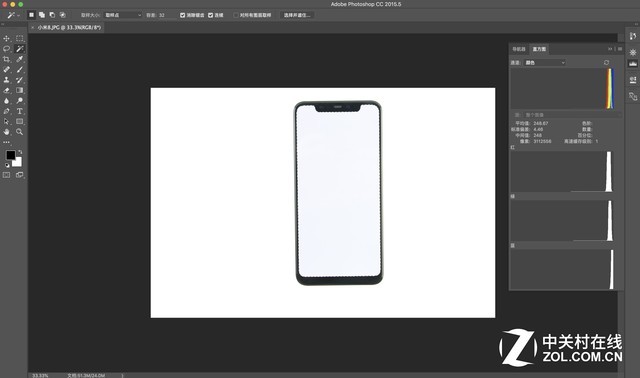Open the Clone Source panel icon in right dock
This screenshot has height=378, width=640.
coord(633,96)
